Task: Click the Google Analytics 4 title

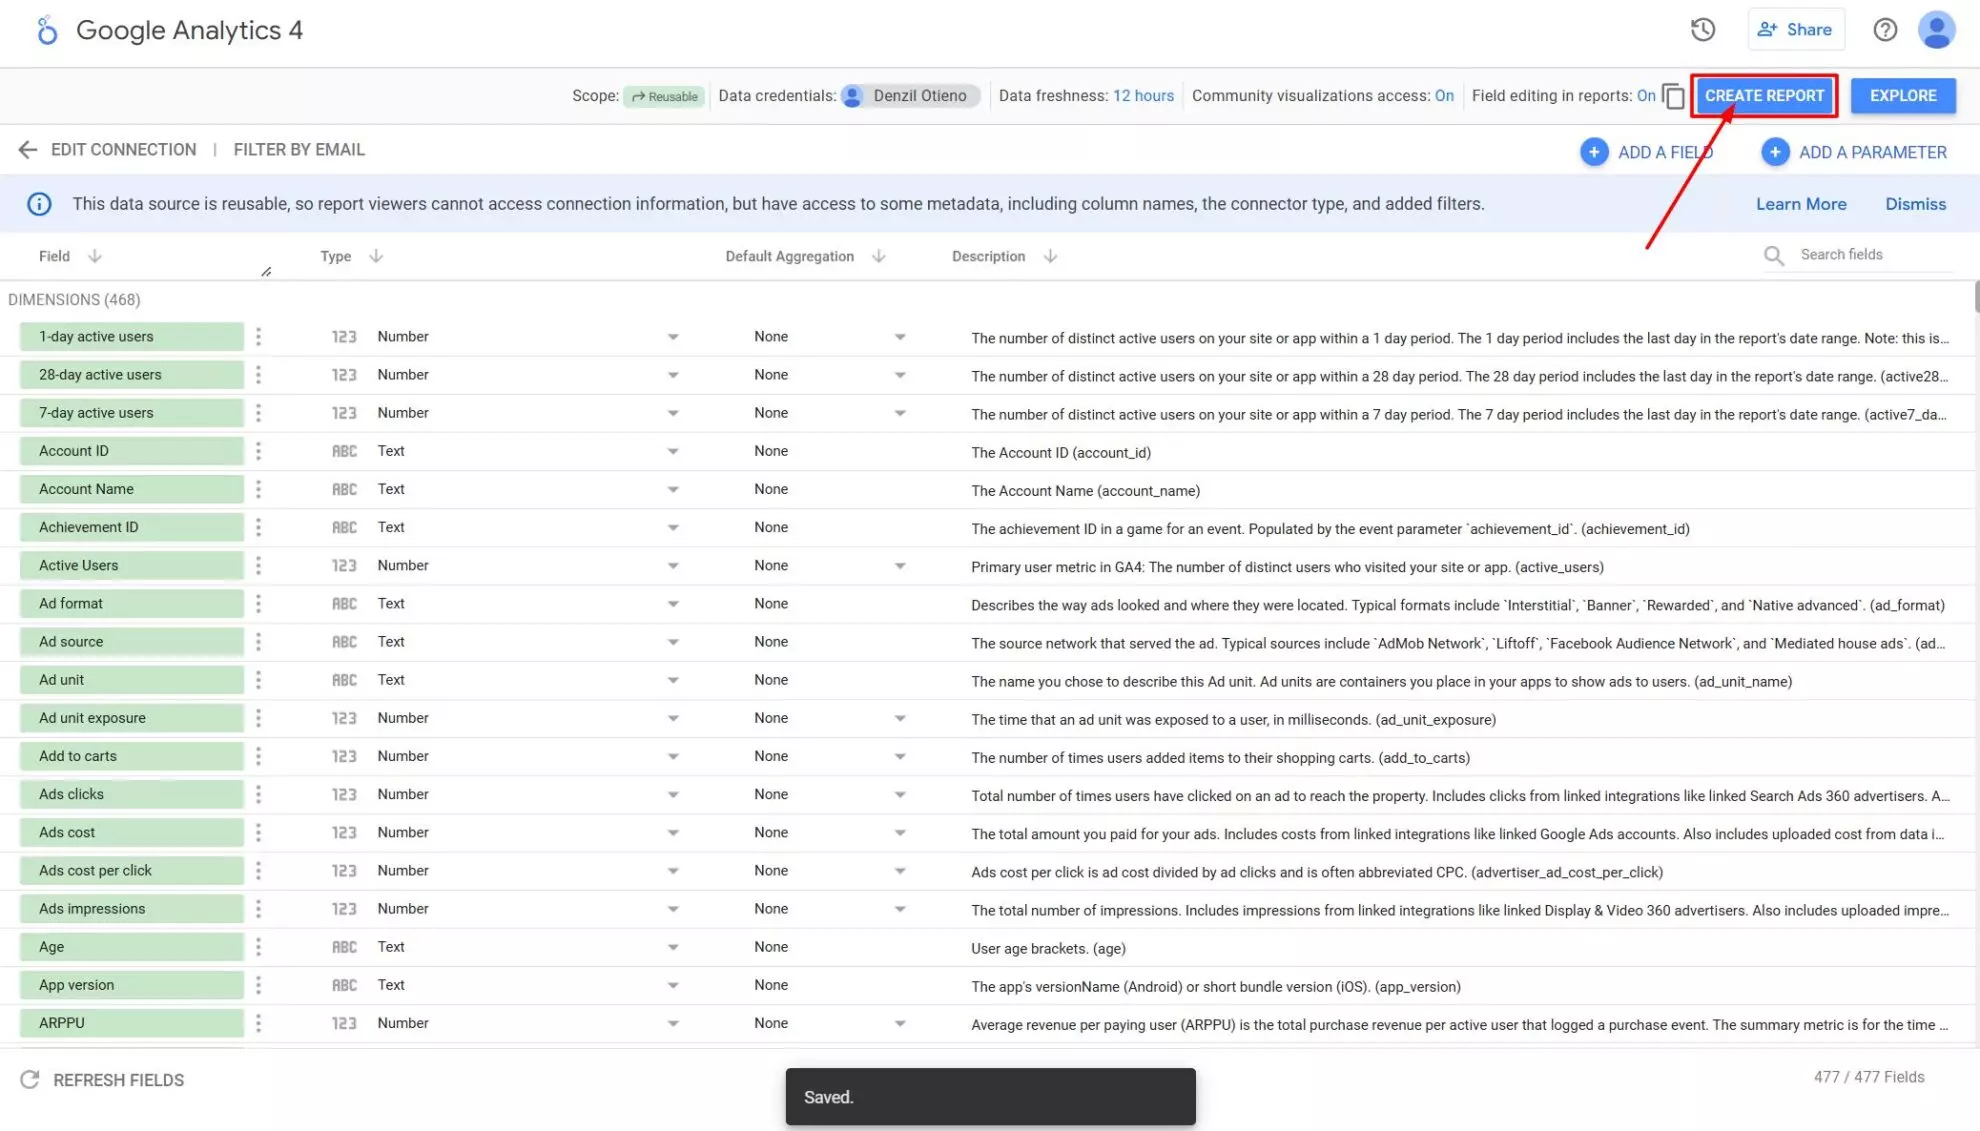Action: tap(189, 30)
